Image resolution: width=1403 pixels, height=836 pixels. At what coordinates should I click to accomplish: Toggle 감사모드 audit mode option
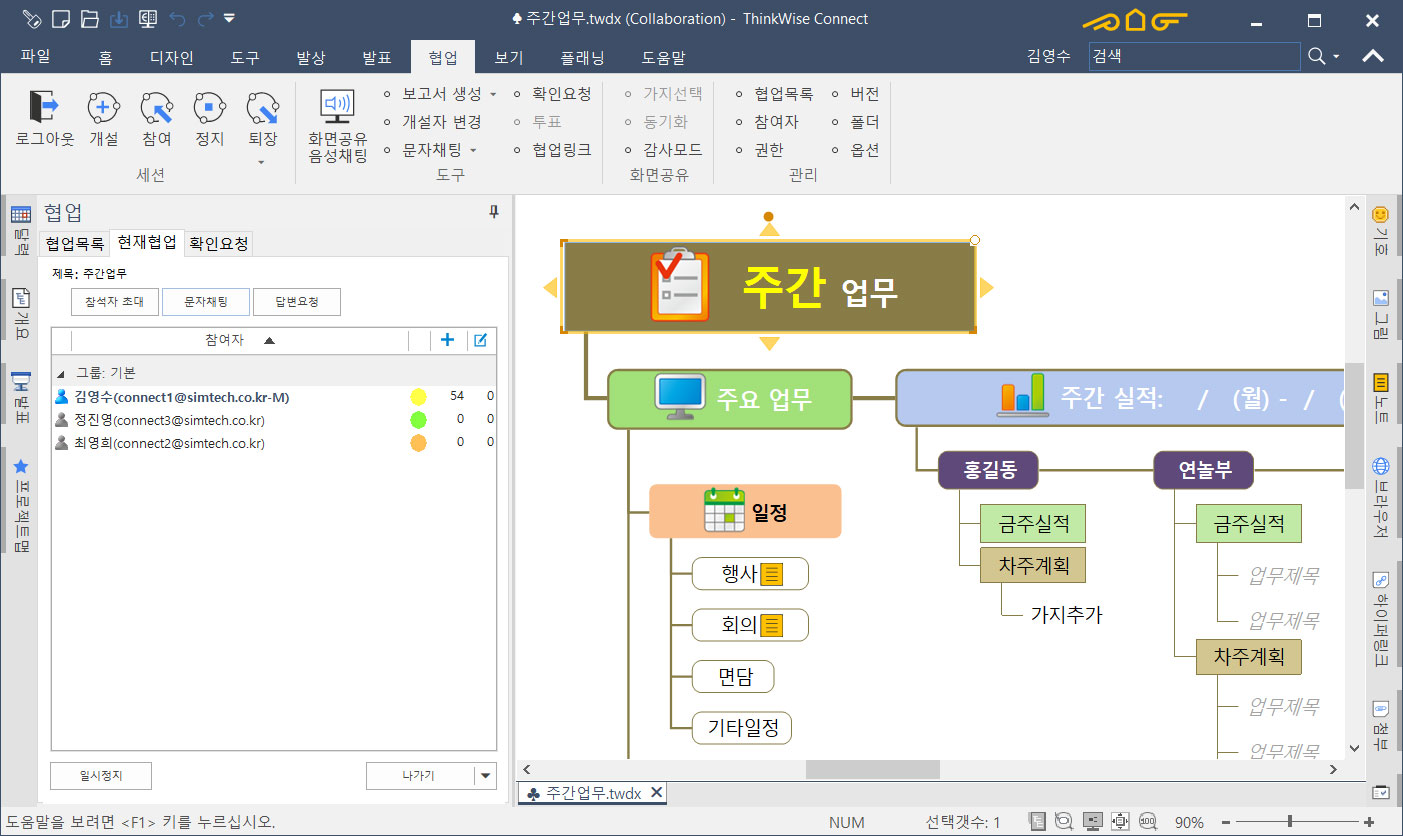[x=663, y=150]
